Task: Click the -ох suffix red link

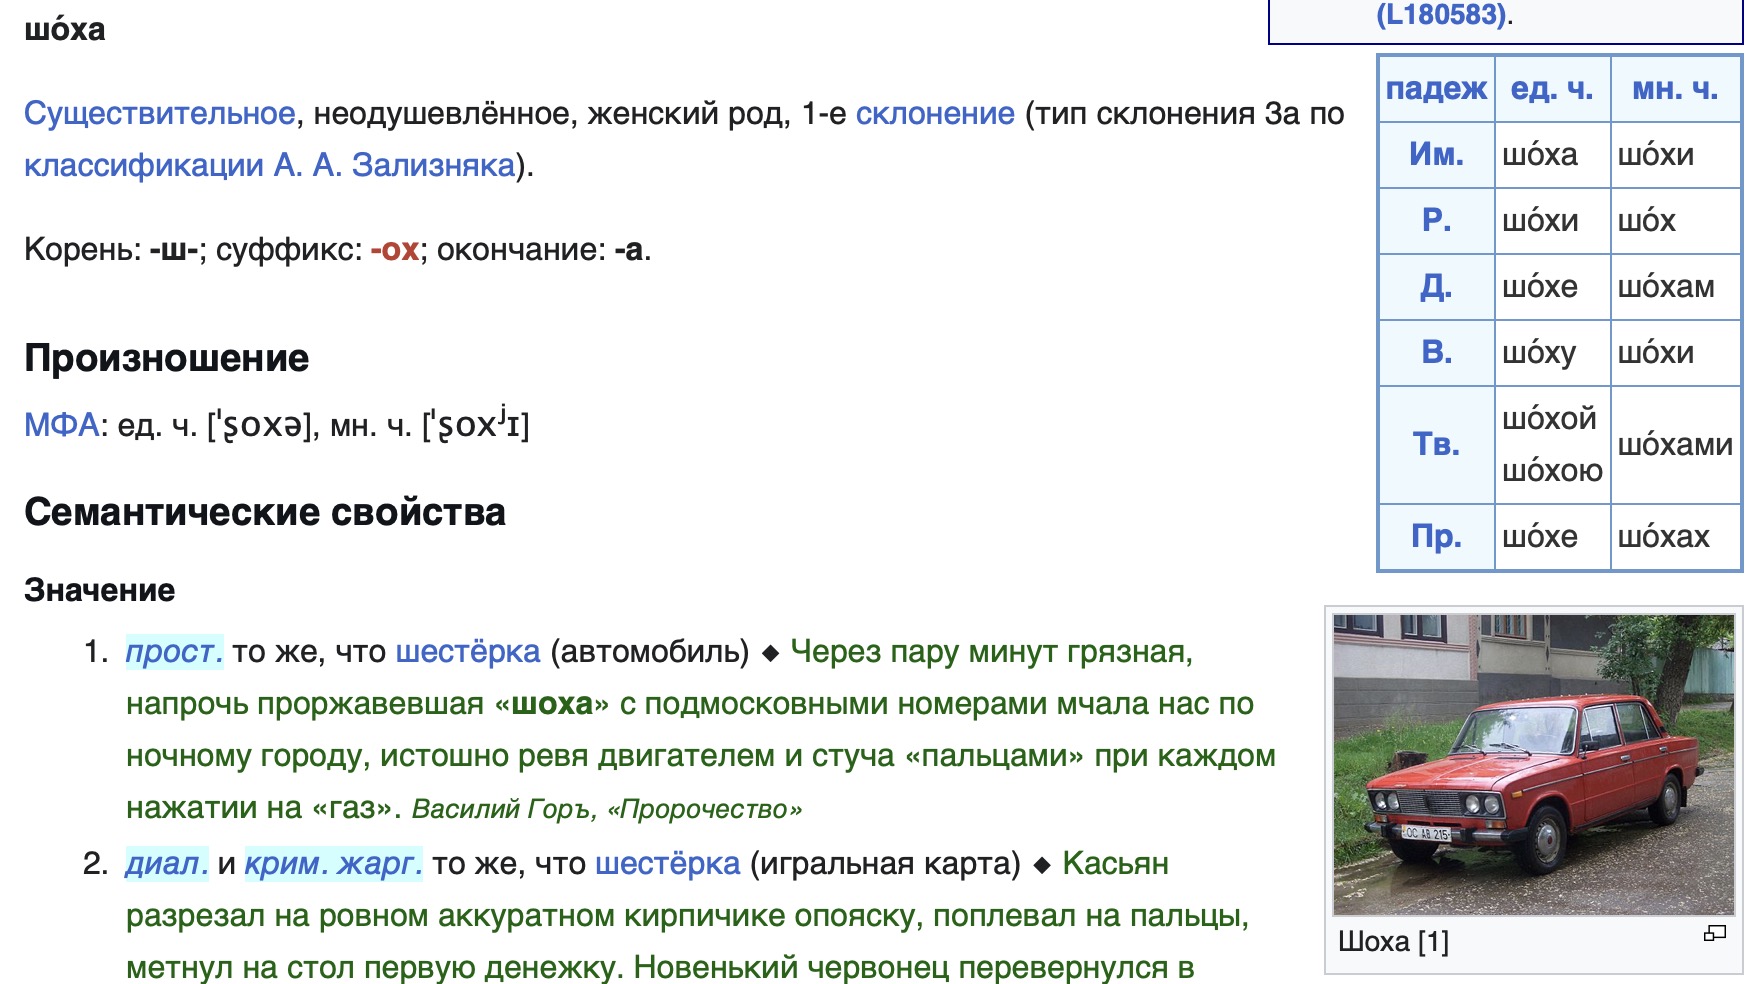Action: (x=394, y=250)
